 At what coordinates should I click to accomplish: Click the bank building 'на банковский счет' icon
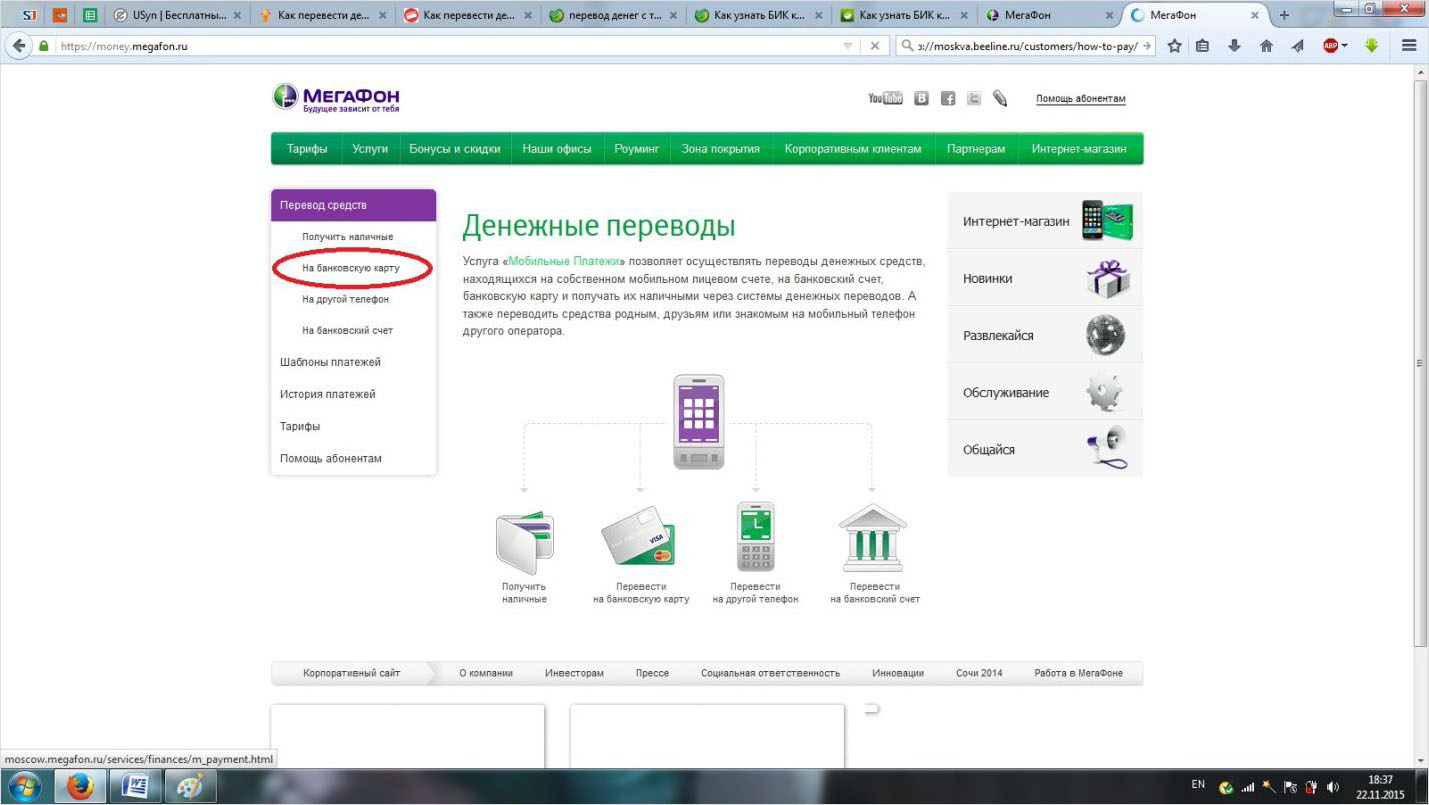click(x=873, y=538)
